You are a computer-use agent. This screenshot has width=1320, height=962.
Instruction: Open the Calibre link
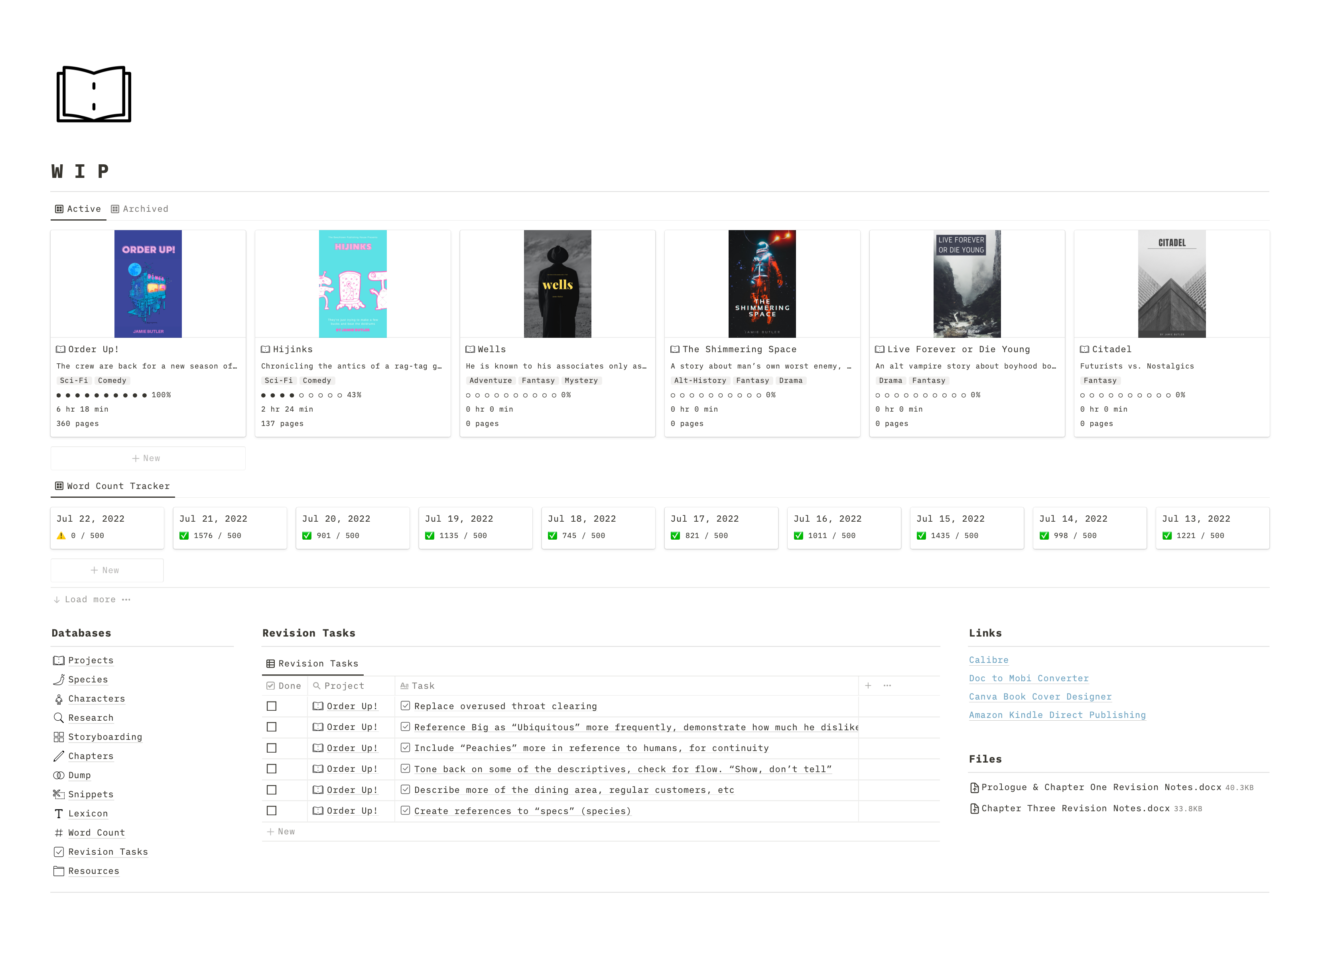[x=988, y=660]
